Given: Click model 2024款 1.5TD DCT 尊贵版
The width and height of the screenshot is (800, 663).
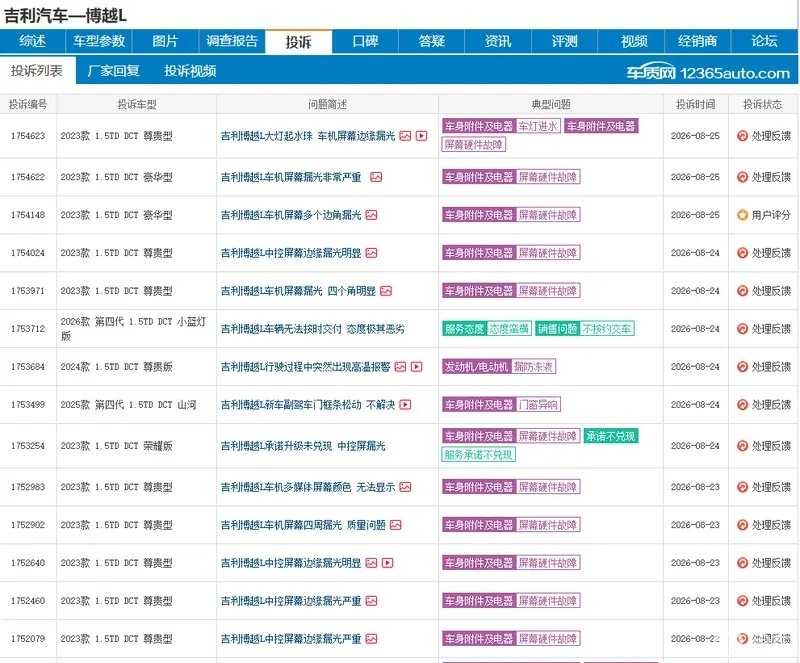Looking at the screenshot, I should coord(116,366).
